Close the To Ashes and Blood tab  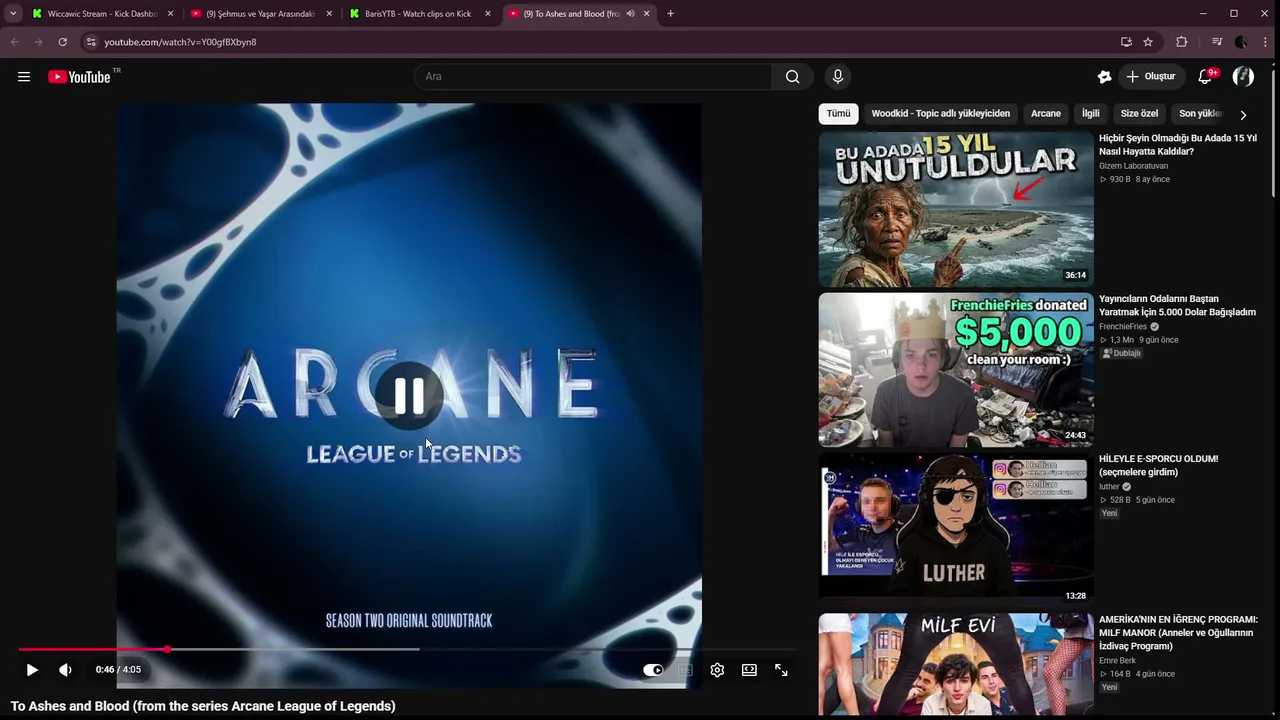pyautogui.click(x=647, y=14)
